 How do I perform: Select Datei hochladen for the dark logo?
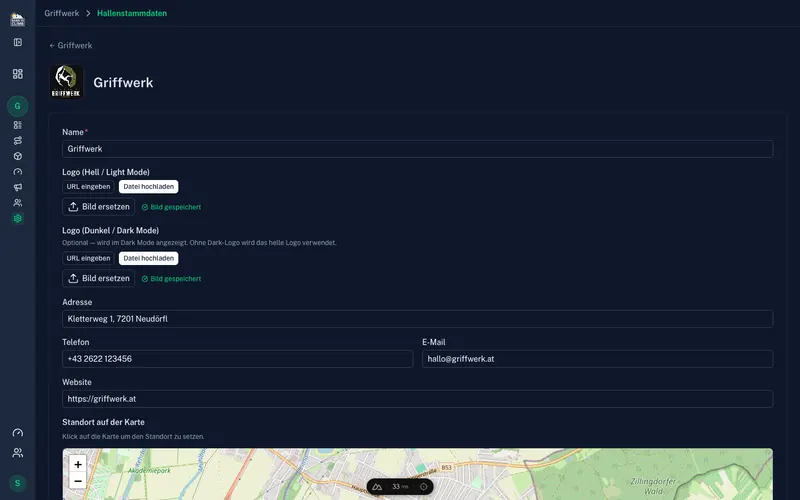coord(148,258)
